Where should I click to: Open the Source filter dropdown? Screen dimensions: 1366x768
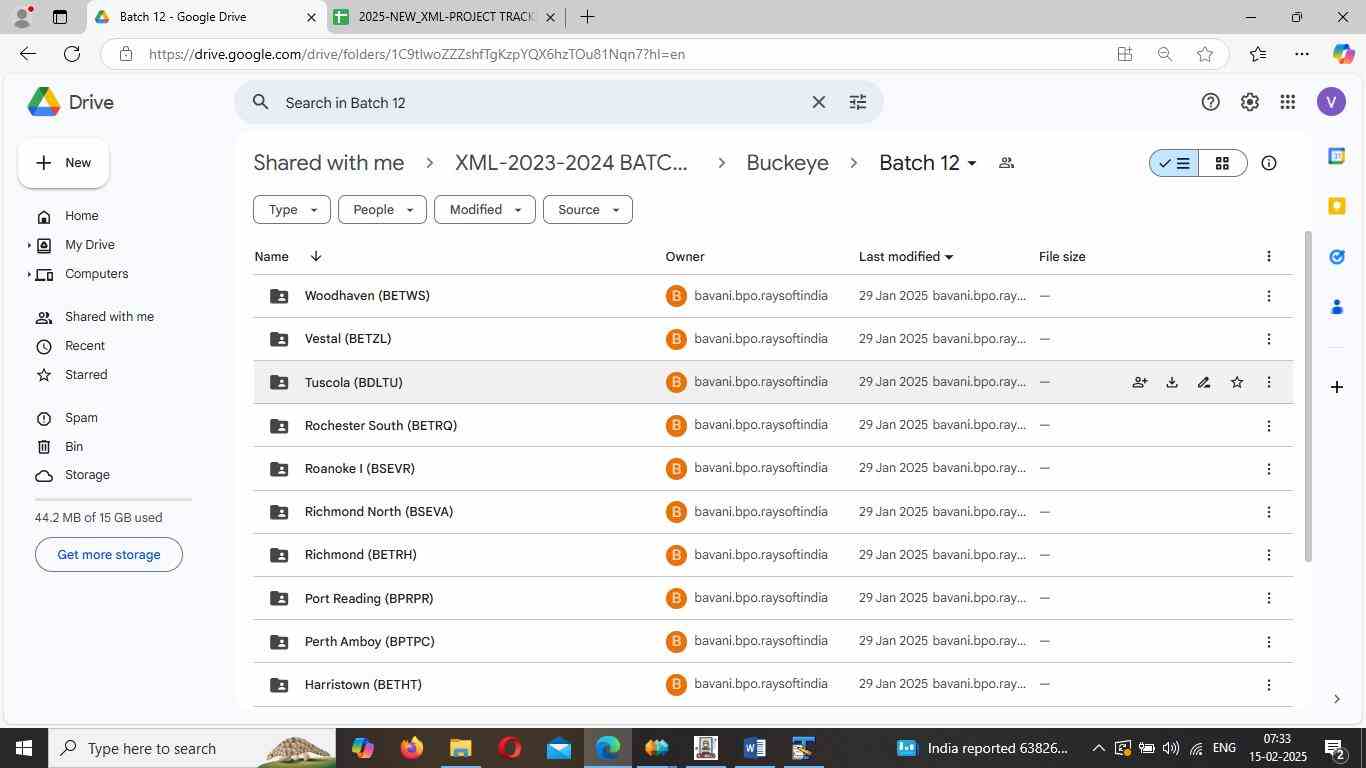point(587,210)
